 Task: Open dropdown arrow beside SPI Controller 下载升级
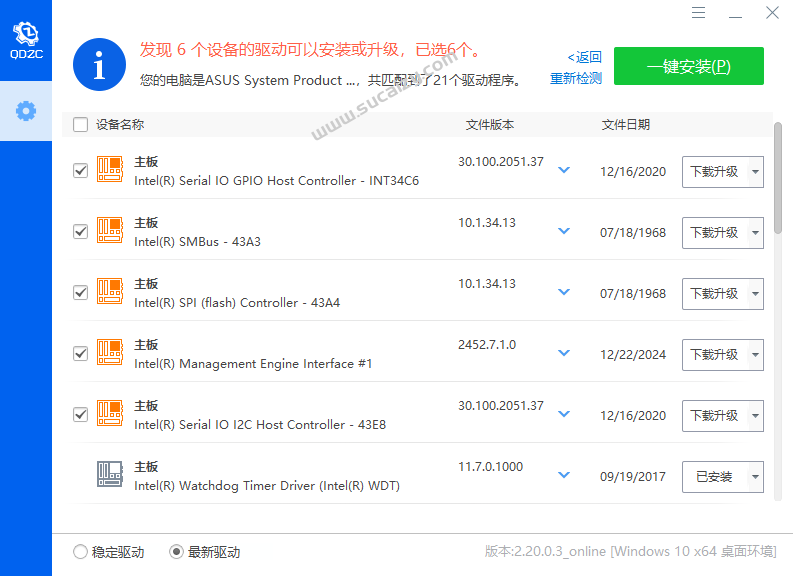tap(755, 294)
